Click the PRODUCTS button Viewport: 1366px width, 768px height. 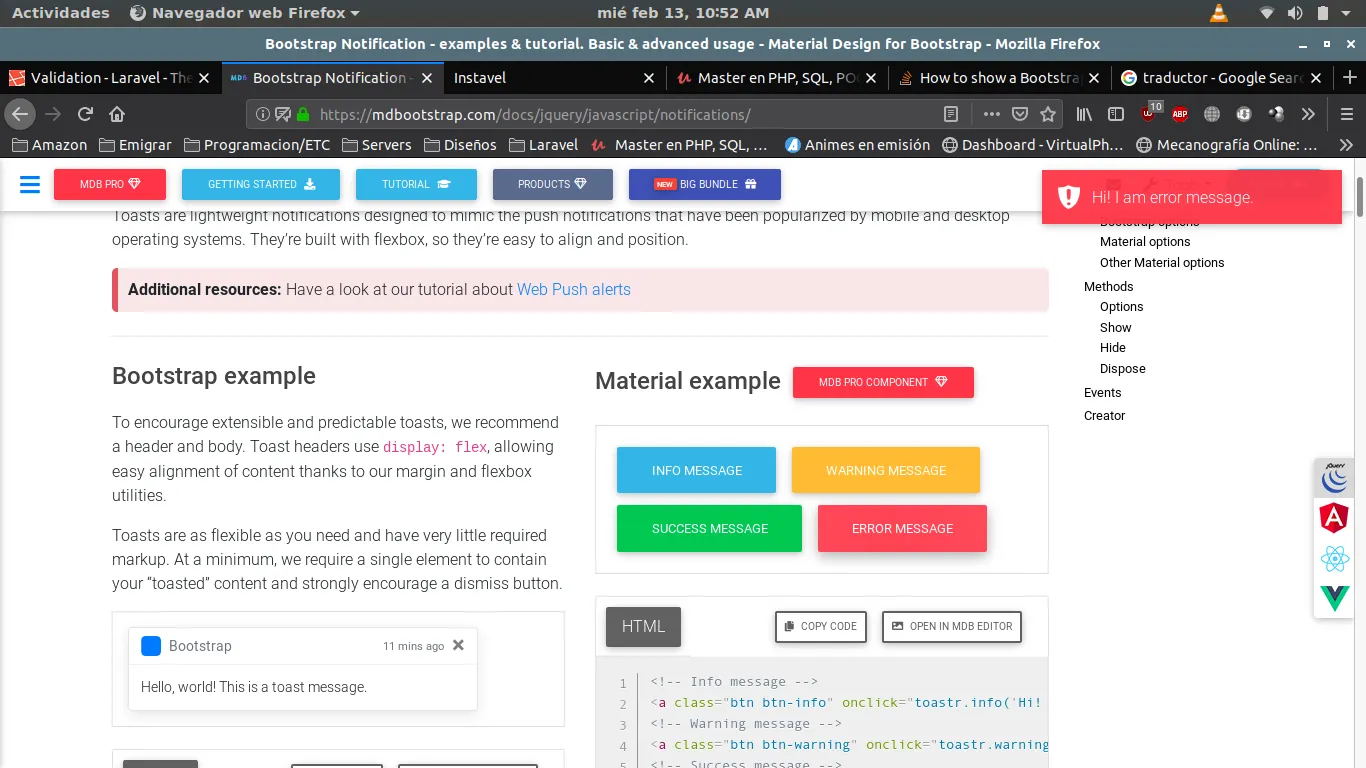click(x=553, y=184)
